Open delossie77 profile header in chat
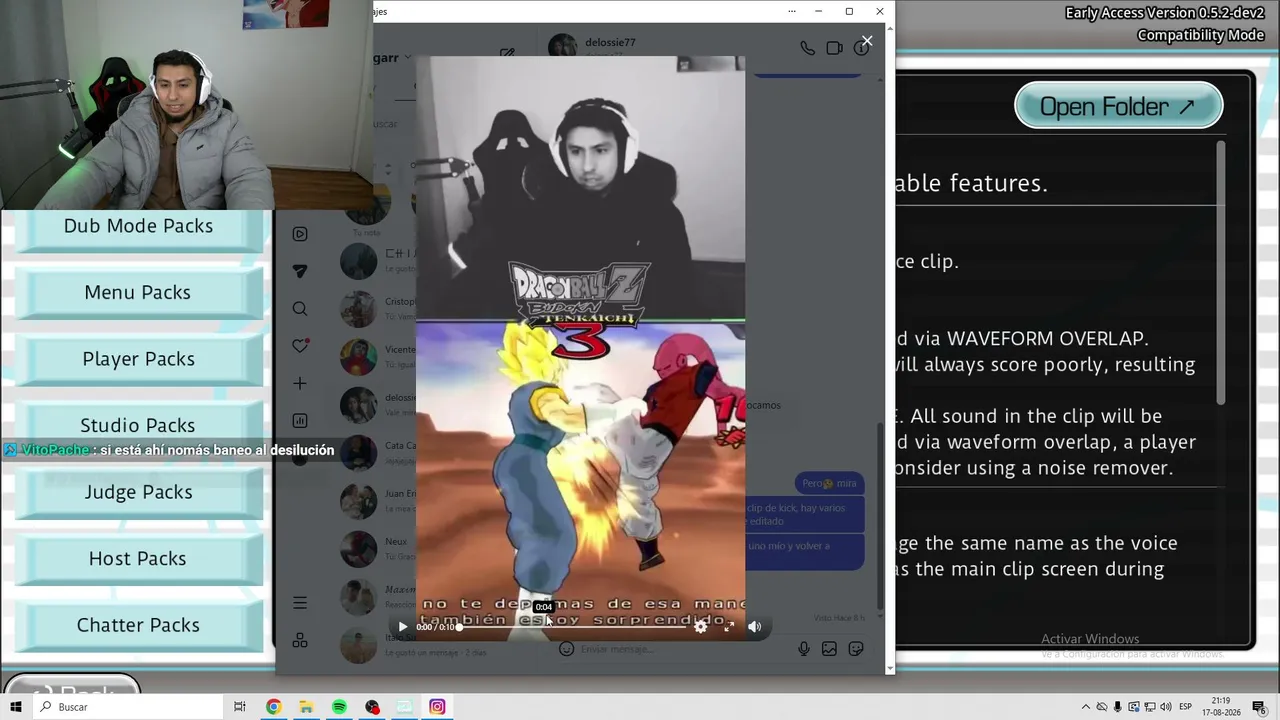Screen dimensions: 1280x720 coord(592,46)
